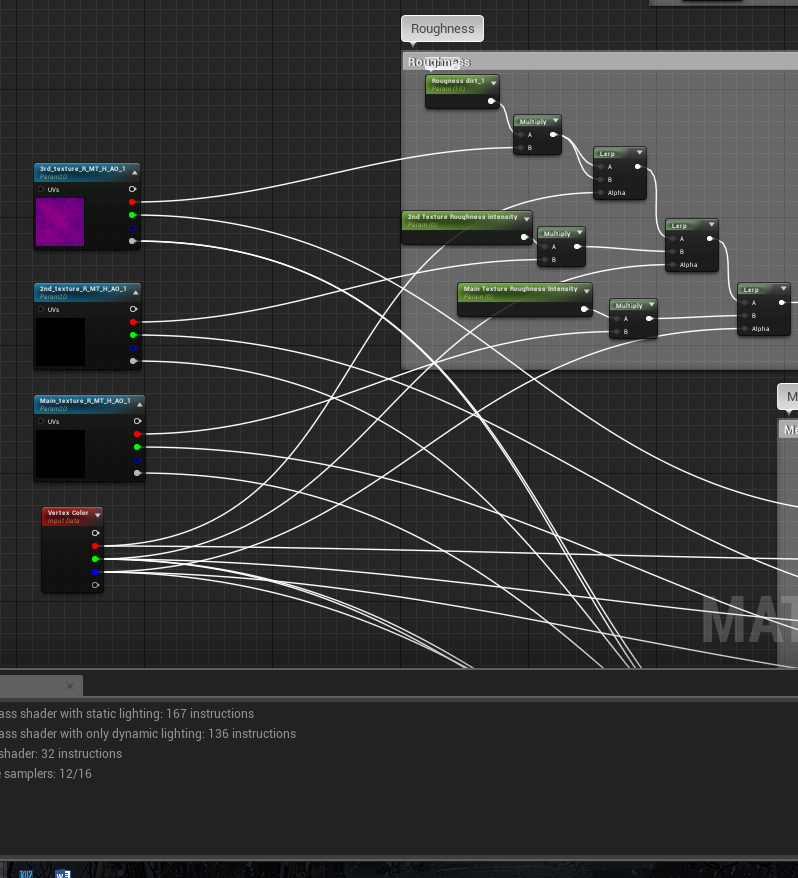798x878 pixels.
Task: Click alpha output pin of 3rd_texture node
Action: (x=132, y=241)
